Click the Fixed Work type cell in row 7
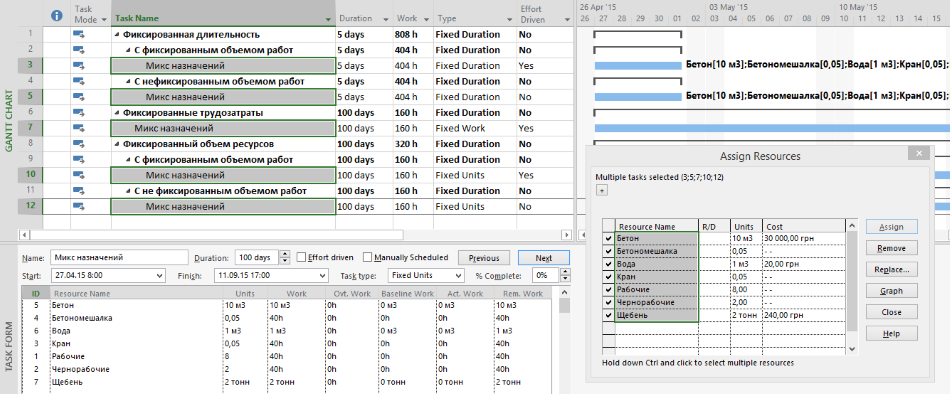The height and width of the screenshot is (394, 950). (x=474, y=129)
